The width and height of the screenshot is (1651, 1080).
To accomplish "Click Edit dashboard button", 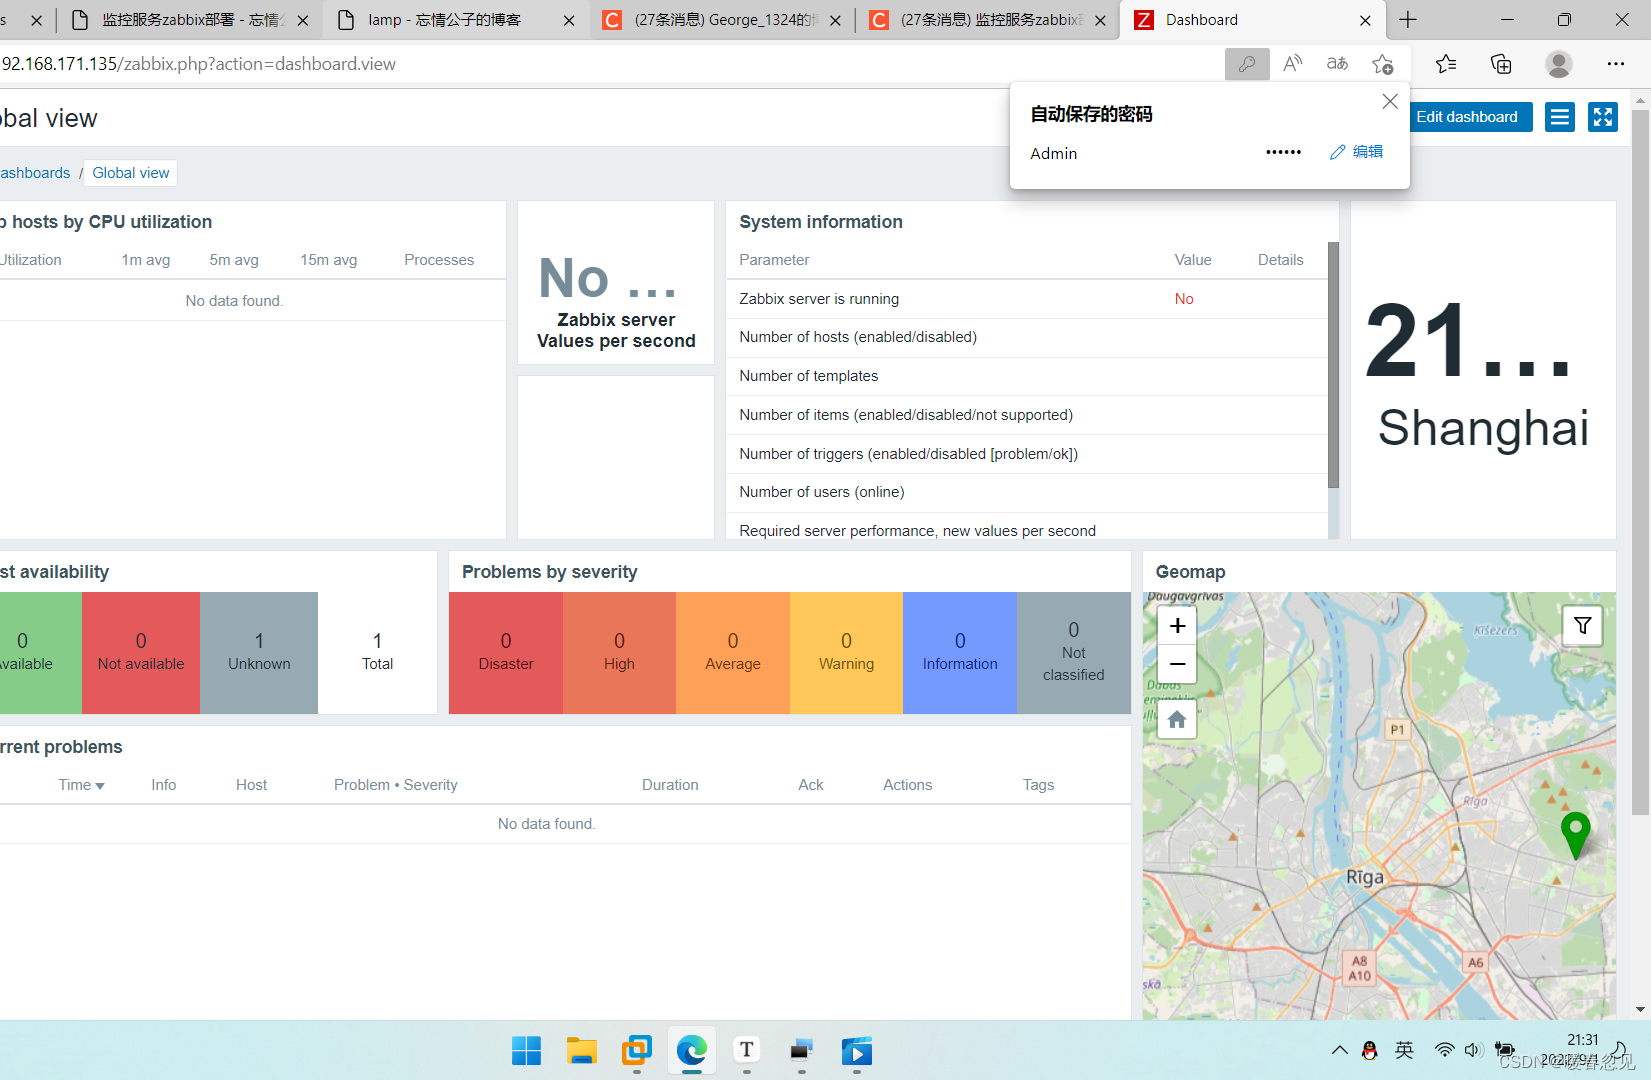I will [x=1467, y=117].
